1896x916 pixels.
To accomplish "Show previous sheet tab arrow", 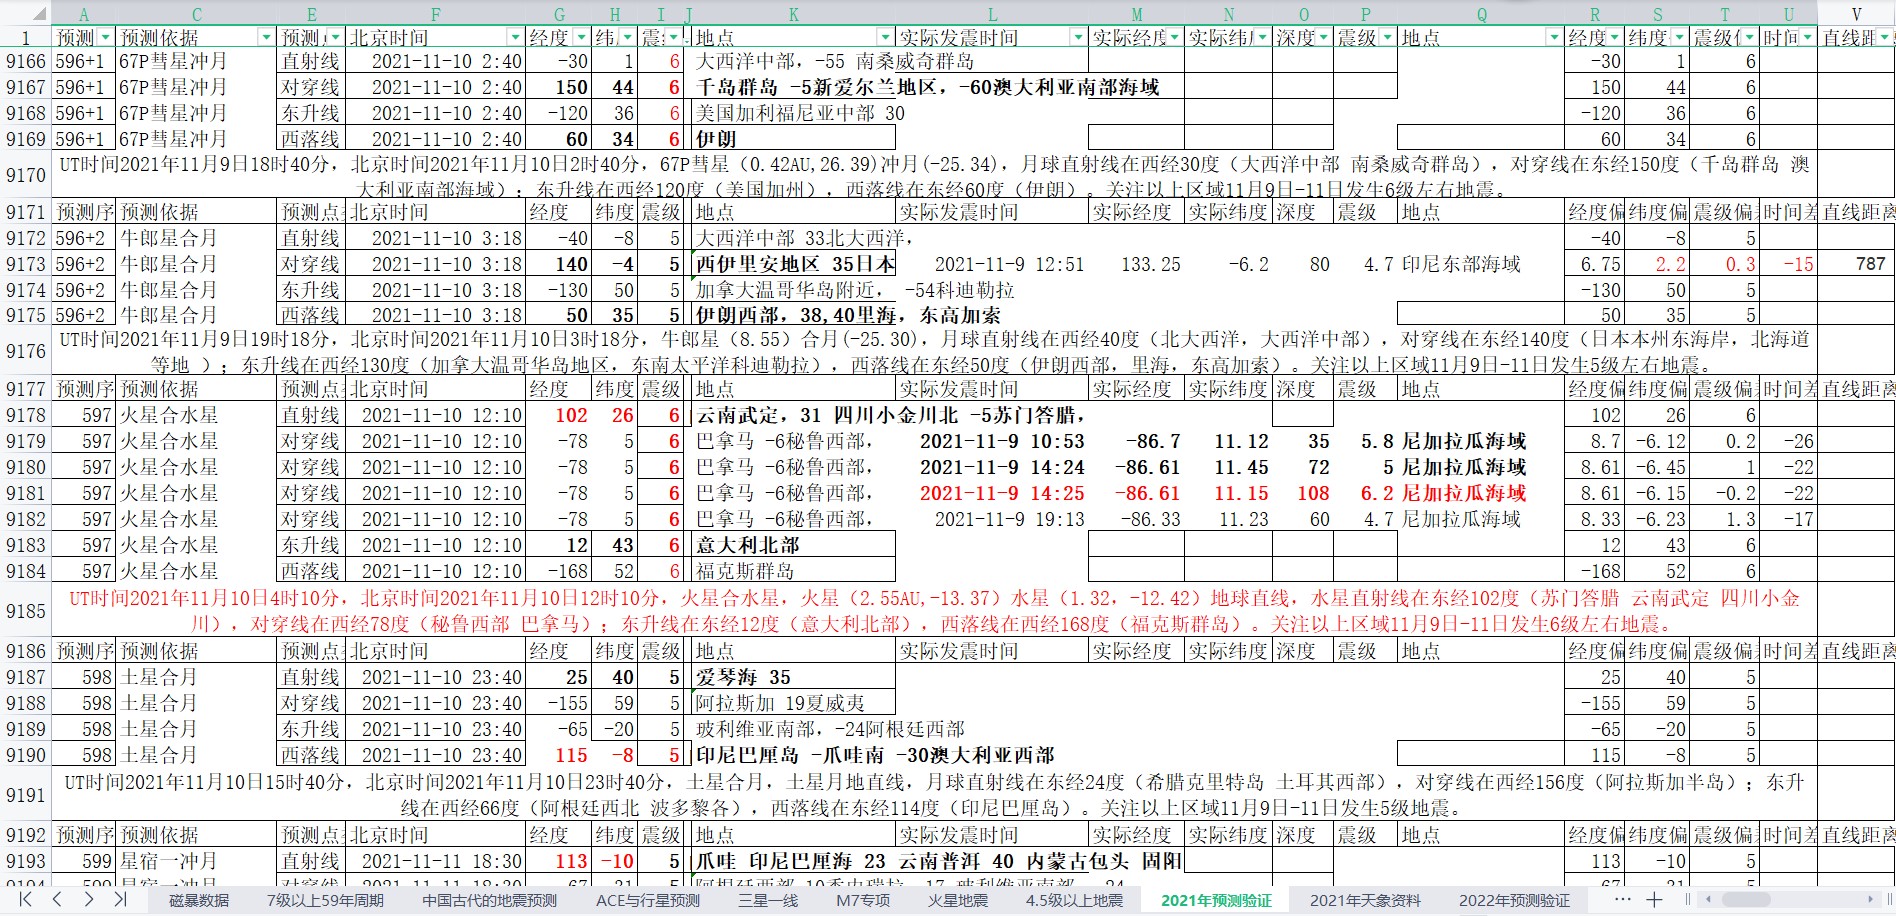I will point(57,900).
